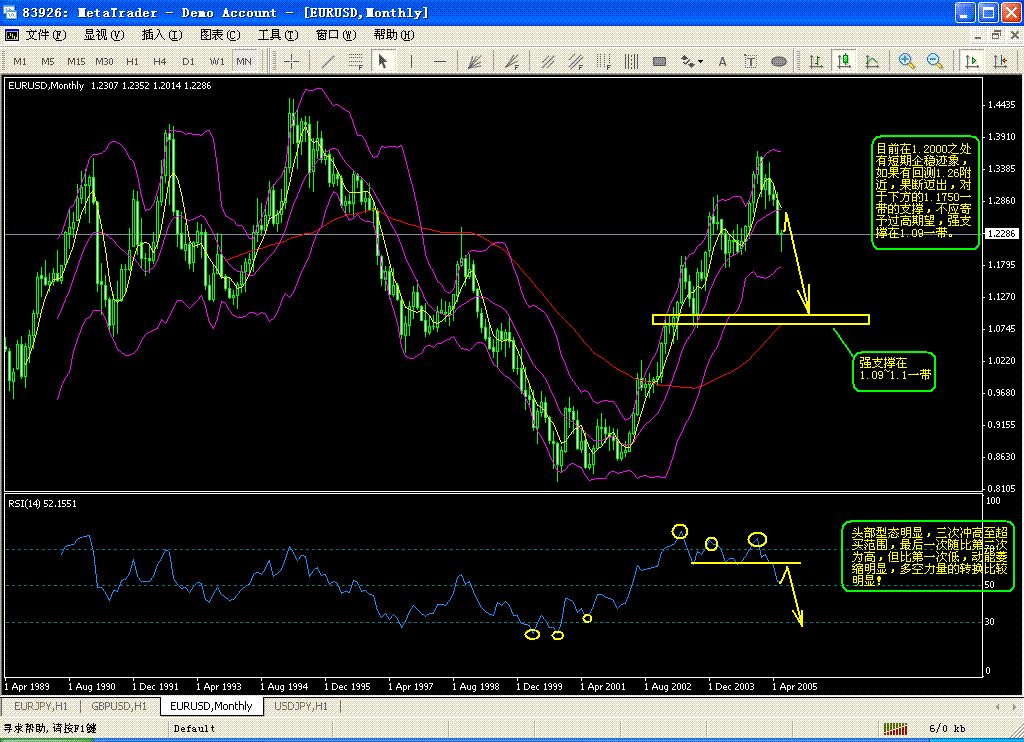Open the 图表 (Chart) menu
This screenshot has width=1024, height=742.
(220, 35)
